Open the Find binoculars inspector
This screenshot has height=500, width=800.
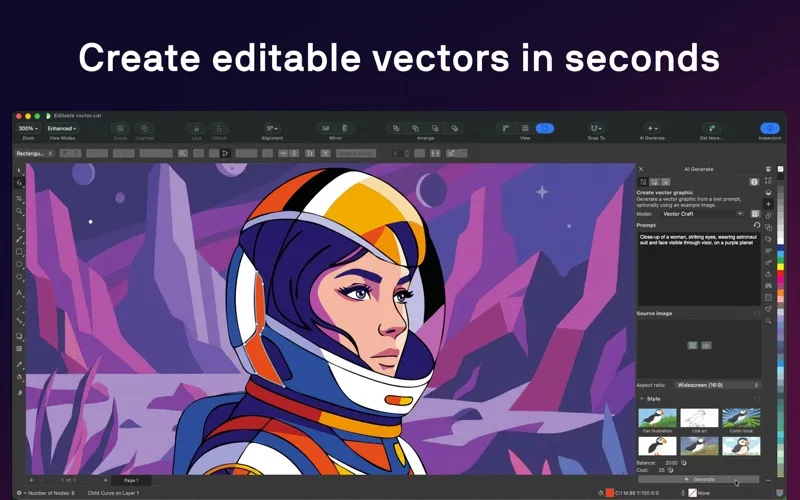click(x=768, y=286)
